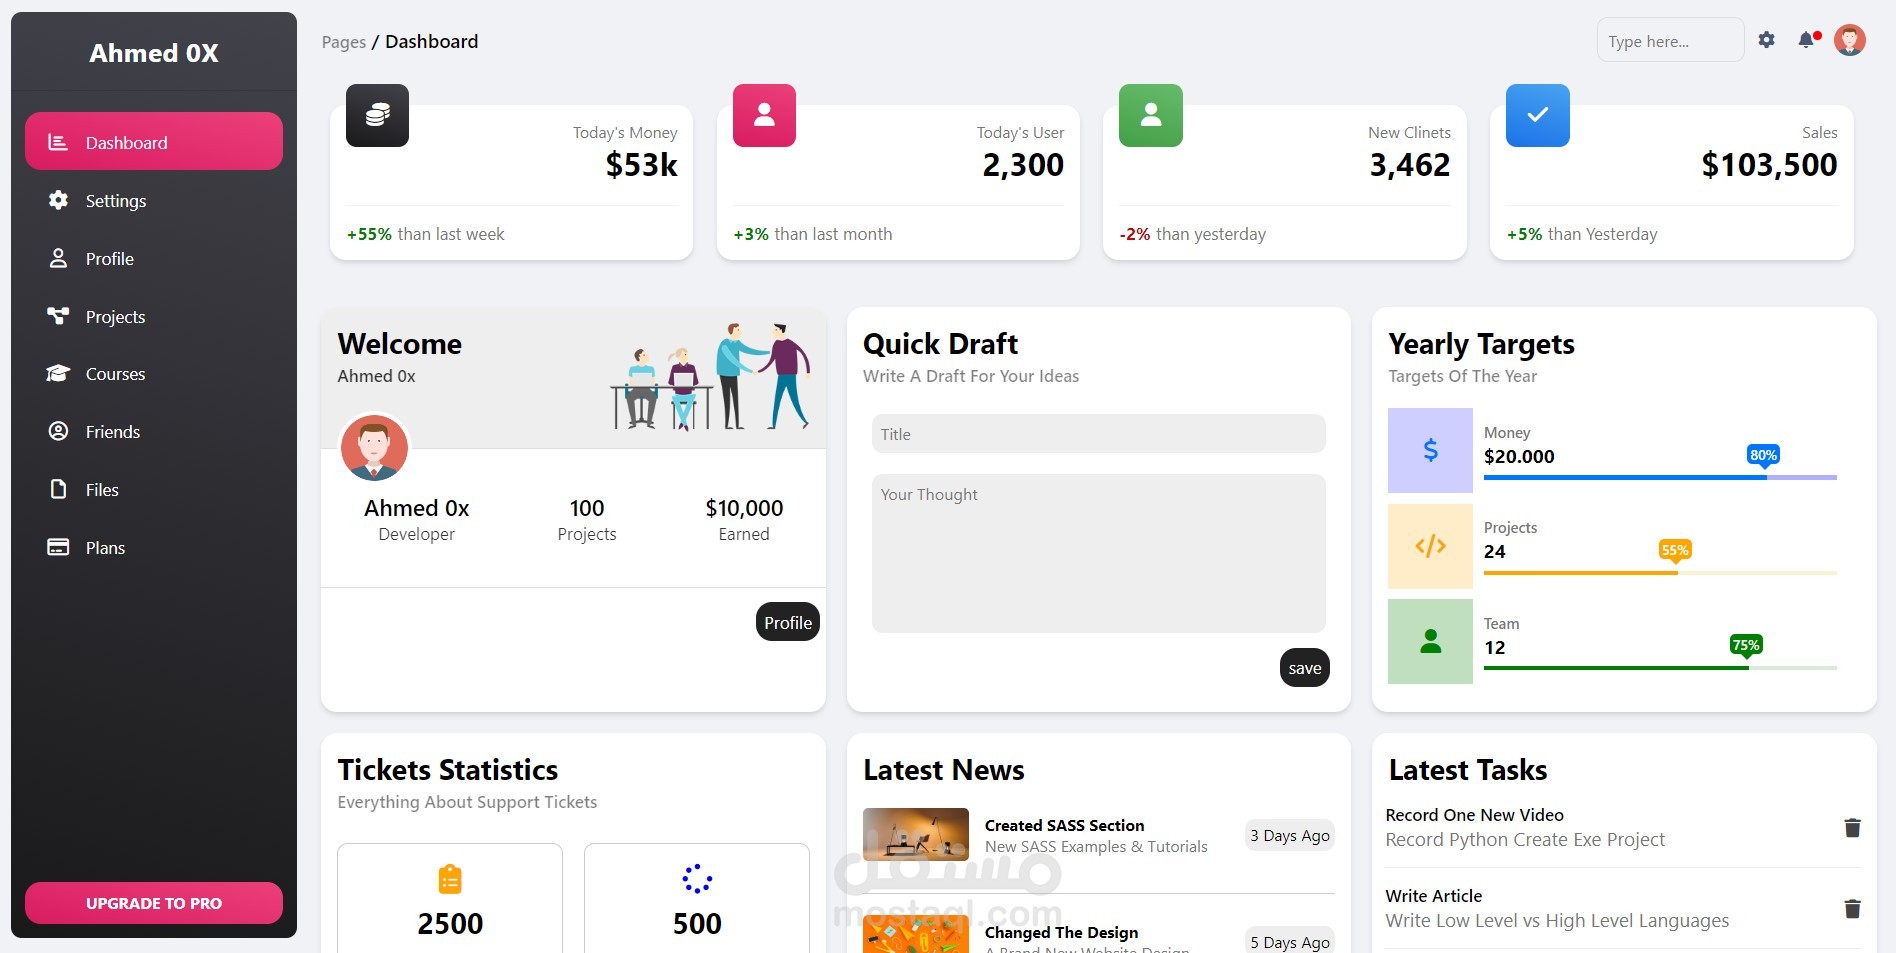Open the Plans sidebar item
Viewport: 1896px width, 953px height.
pyautogui.click(x=154, y=547)
